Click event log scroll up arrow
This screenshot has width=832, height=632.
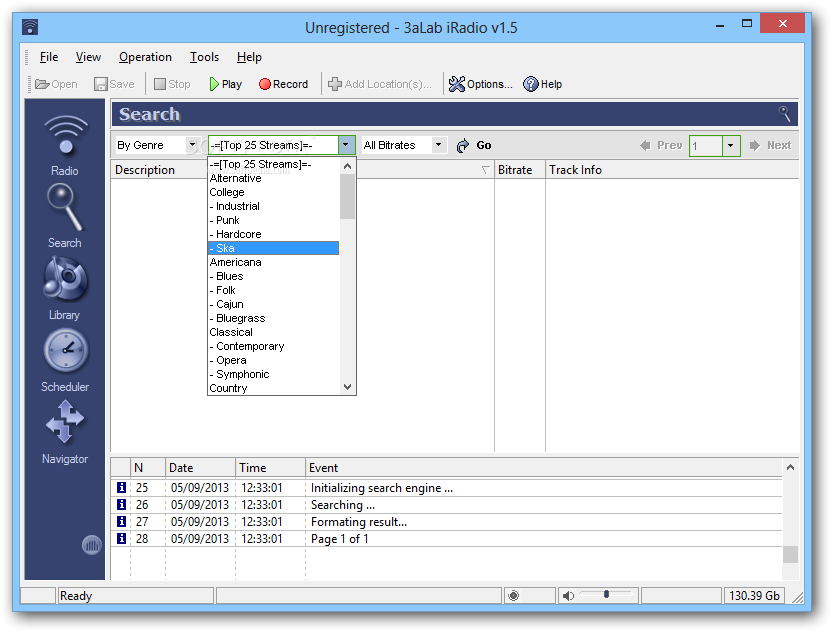[x=790, y=467]
